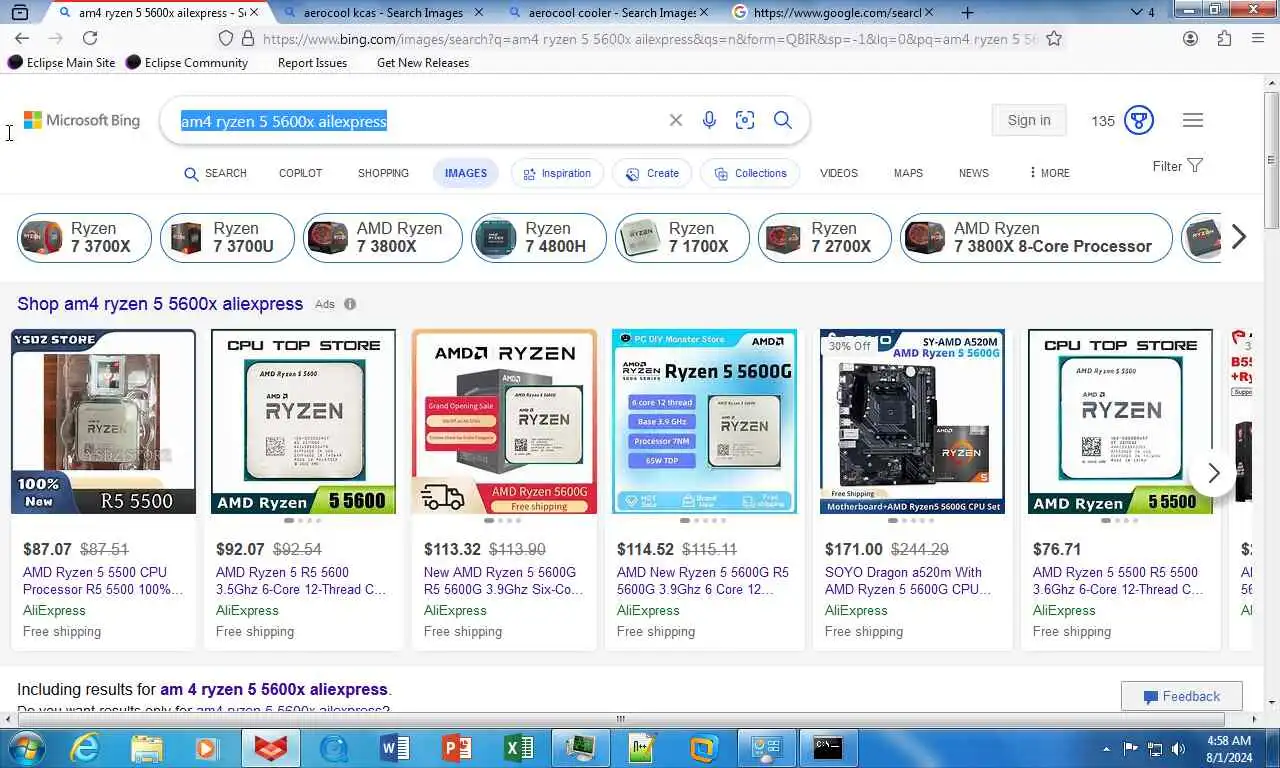This screenshot has width=1280, height=768.
Task: Select Ryzen 7 3700U related search chip
Action: click(x=227, y=237)
